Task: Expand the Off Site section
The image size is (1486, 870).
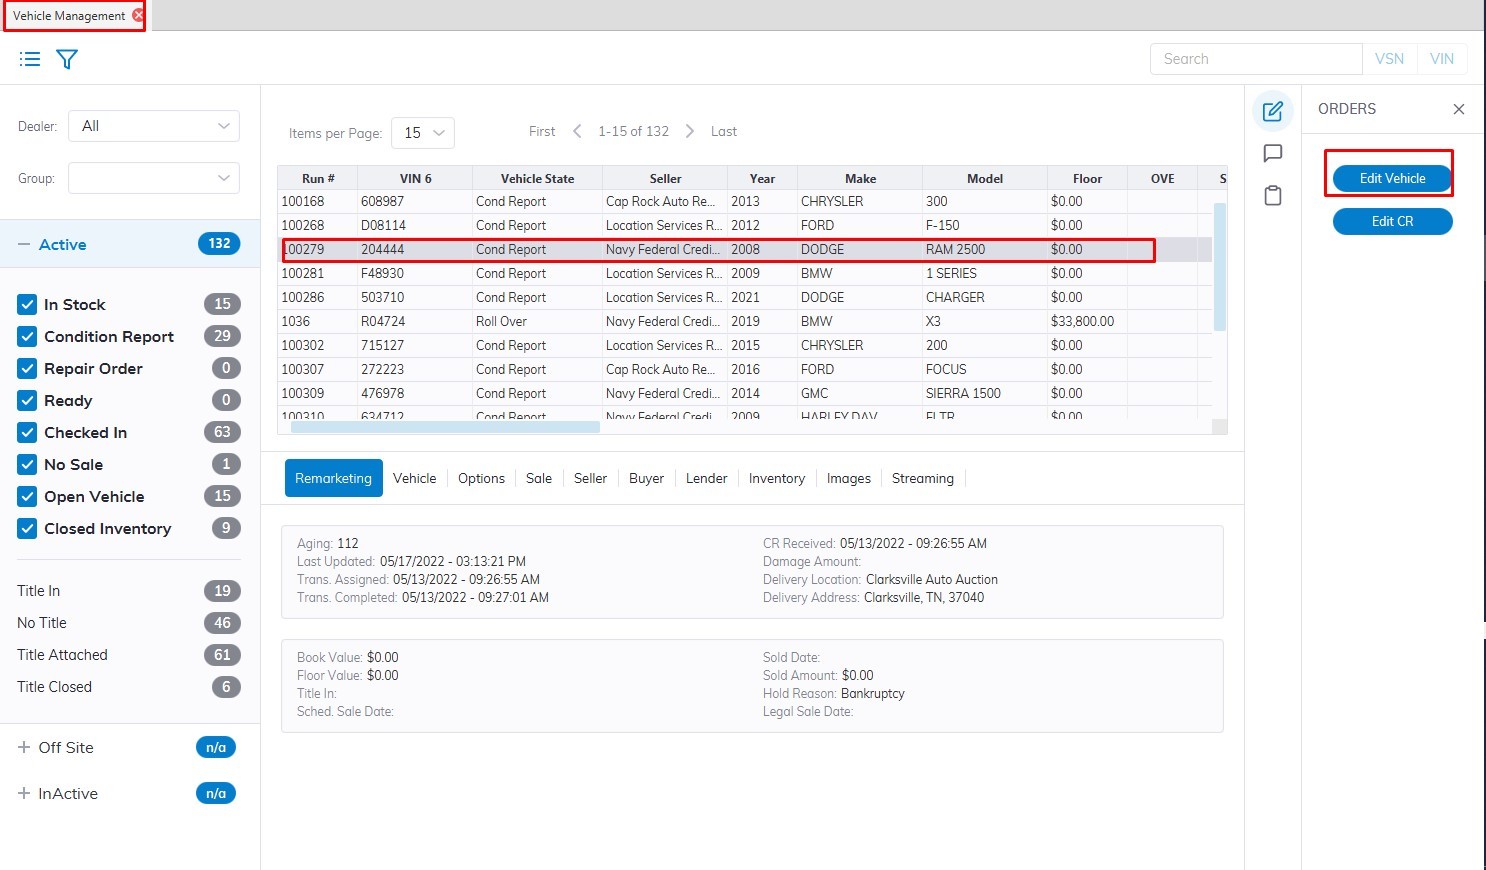Action: (24, 747)
